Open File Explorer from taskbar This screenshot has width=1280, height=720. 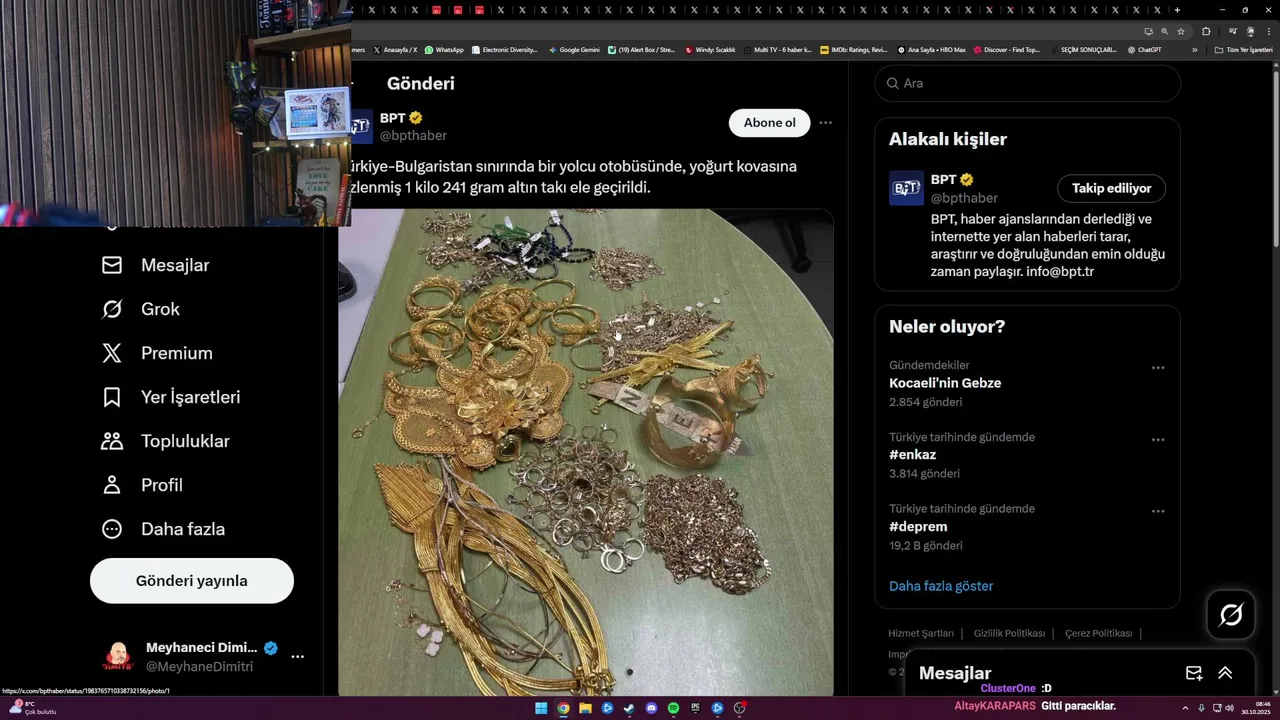(585, 708)
